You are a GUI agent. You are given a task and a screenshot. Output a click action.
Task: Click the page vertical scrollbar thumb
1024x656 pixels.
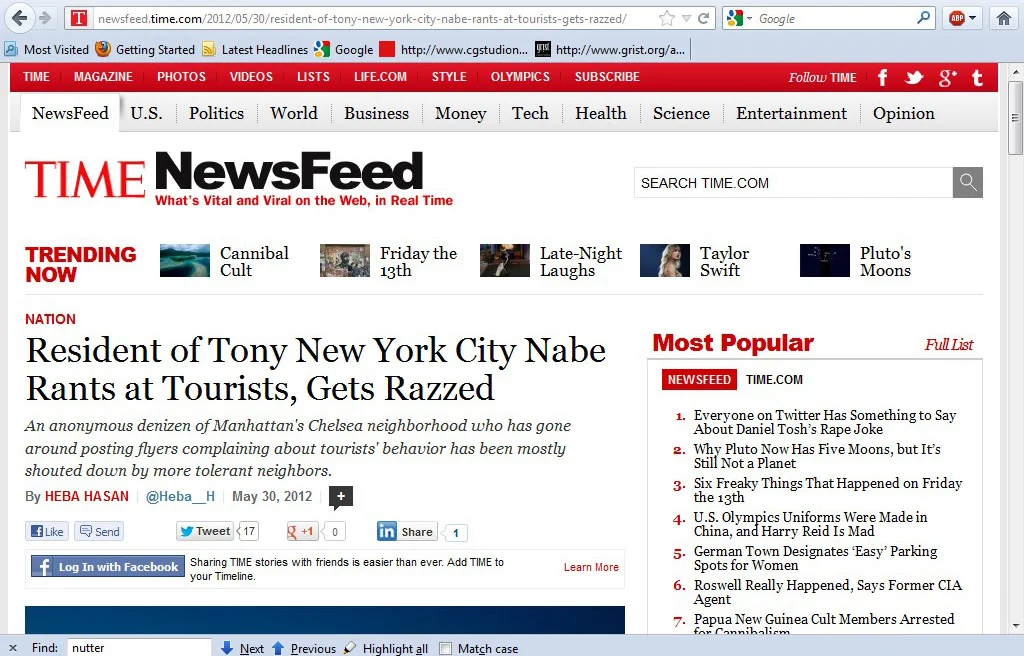(x=1014, y=118)
